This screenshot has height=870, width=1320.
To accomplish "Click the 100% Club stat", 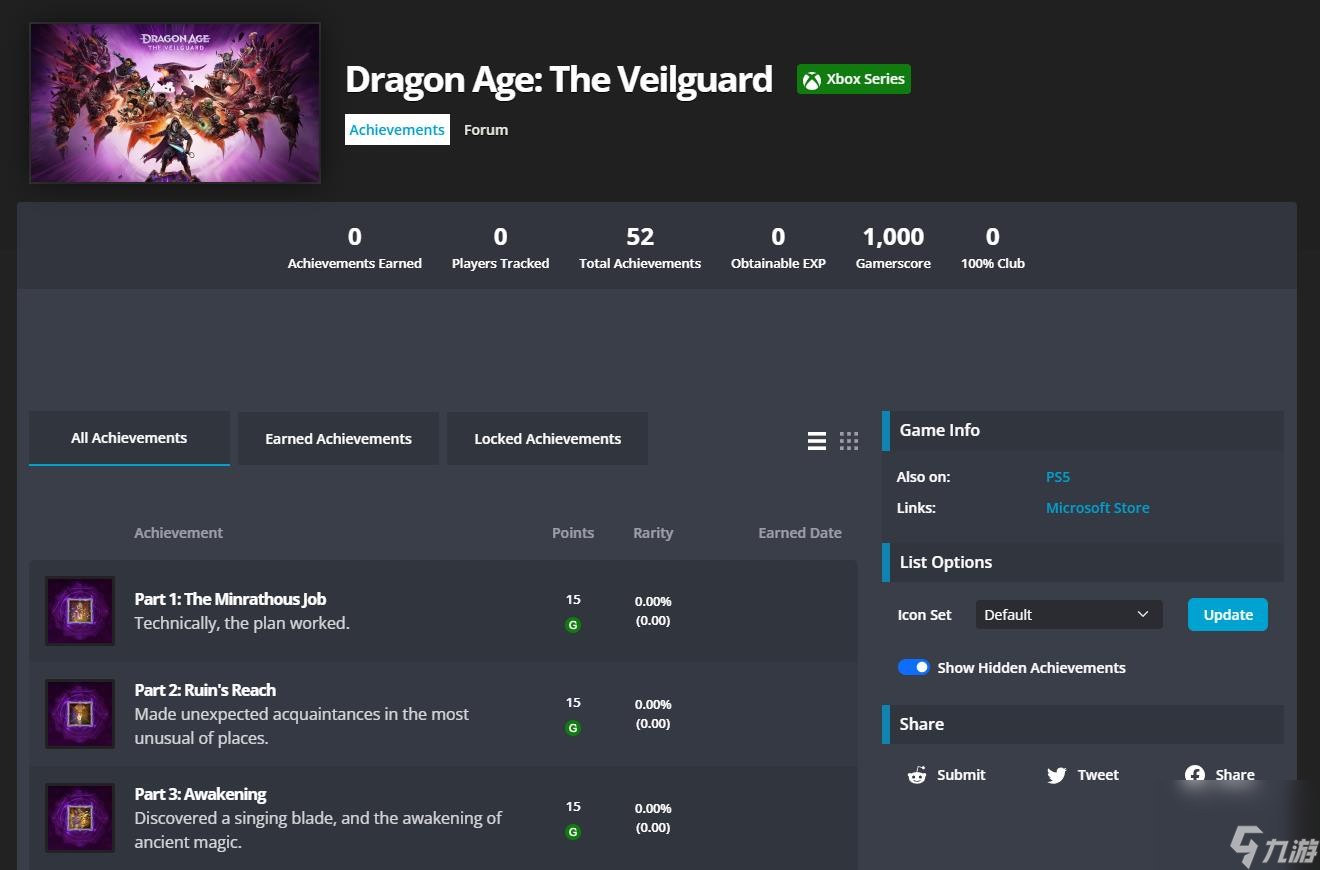I will (x=993, y=248).
